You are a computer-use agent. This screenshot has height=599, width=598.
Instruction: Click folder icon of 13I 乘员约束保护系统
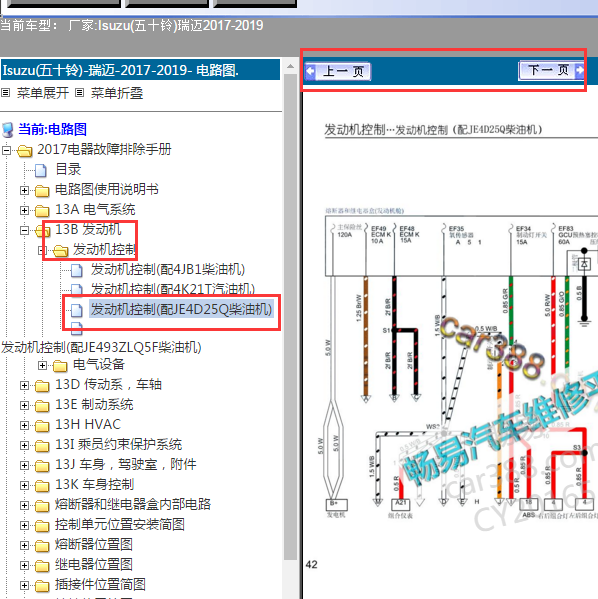(42, 446)
